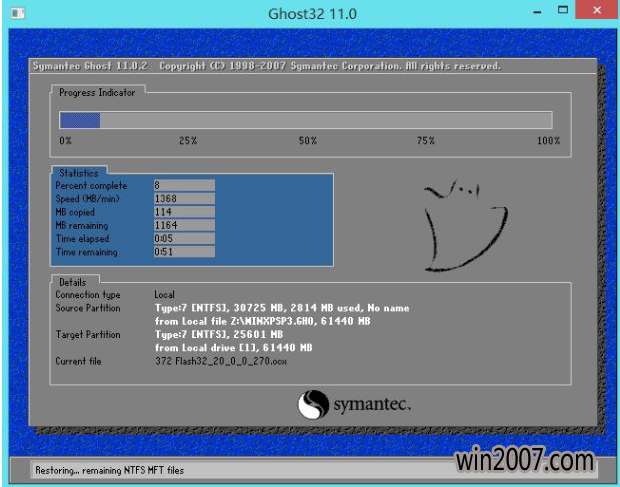Click the Z:\WINXPSP3.GHO file line
Viewport: 620px width, 487px height.
click(263, 321)
